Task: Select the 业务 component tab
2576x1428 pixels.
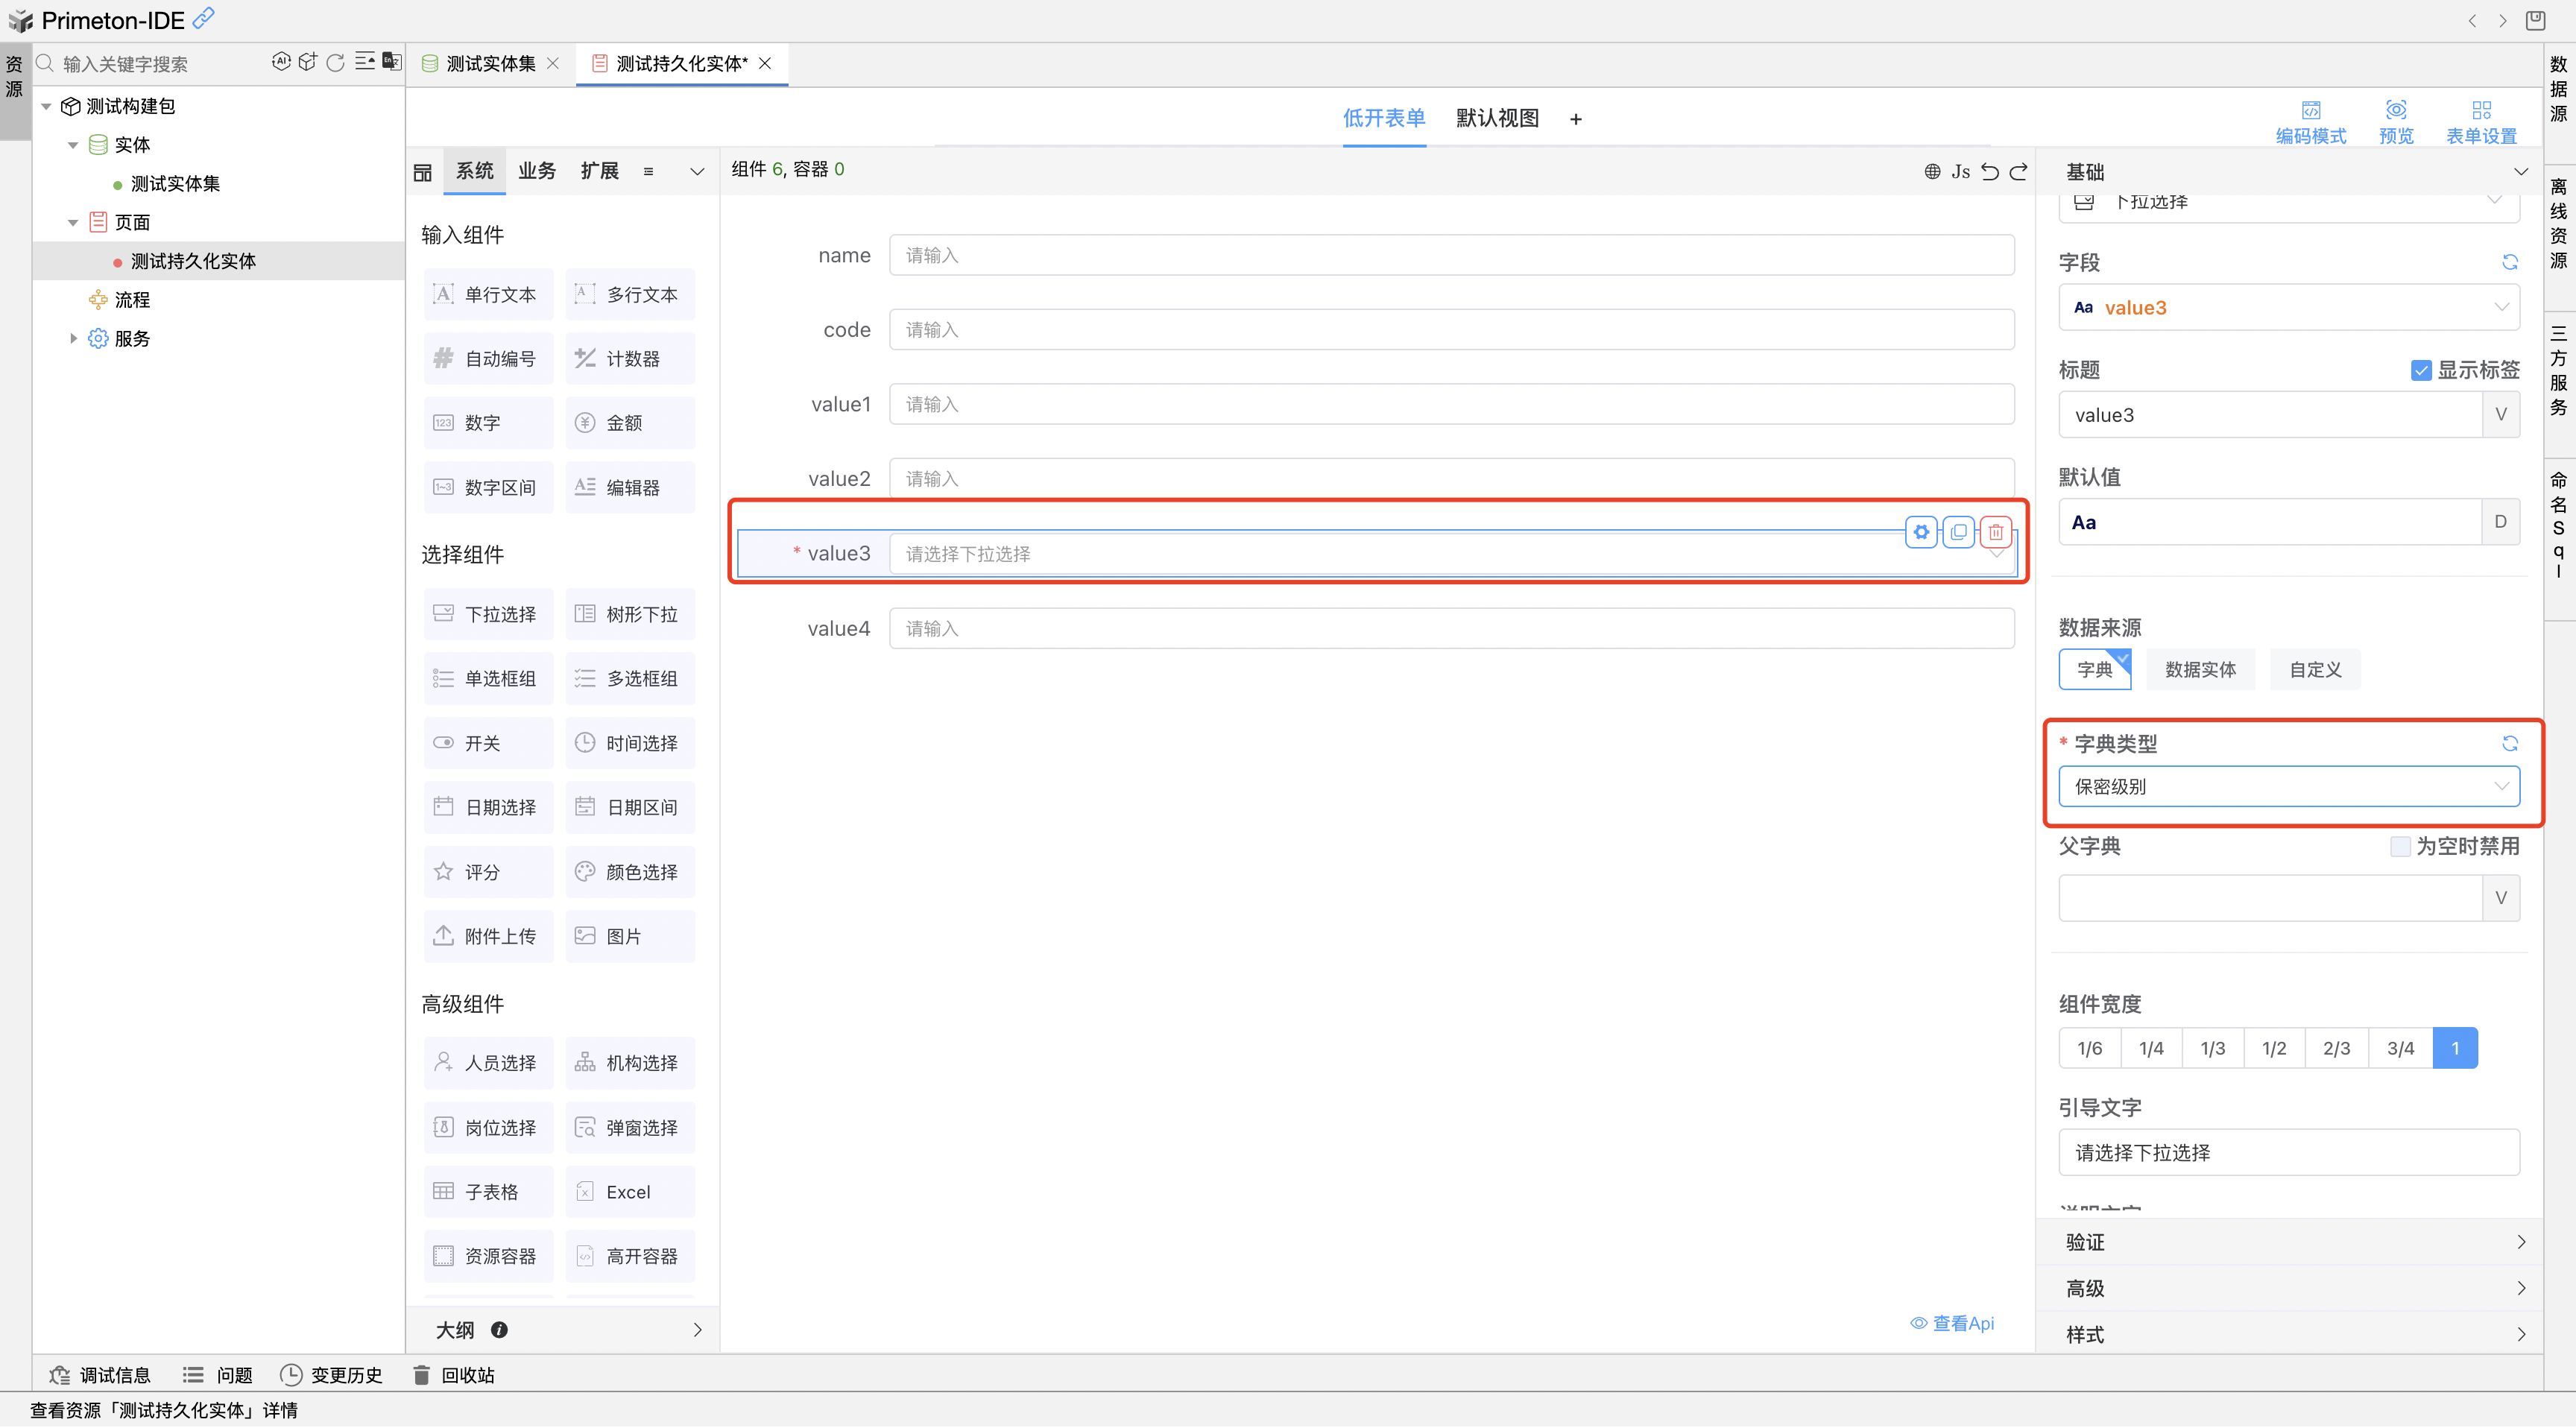Action: coord(537,170)
